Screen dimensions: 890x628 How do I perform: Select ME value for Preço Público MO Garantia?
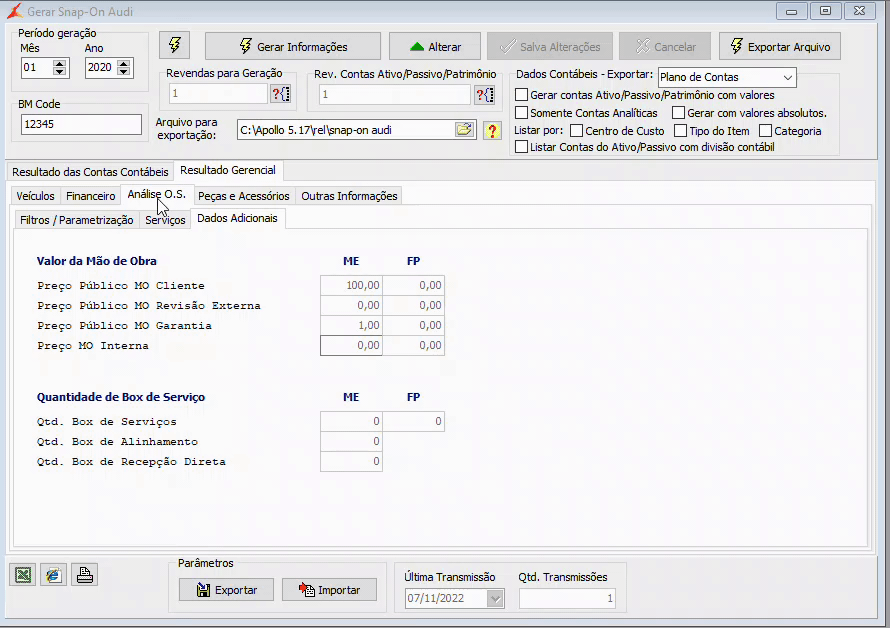click(351, 325)
